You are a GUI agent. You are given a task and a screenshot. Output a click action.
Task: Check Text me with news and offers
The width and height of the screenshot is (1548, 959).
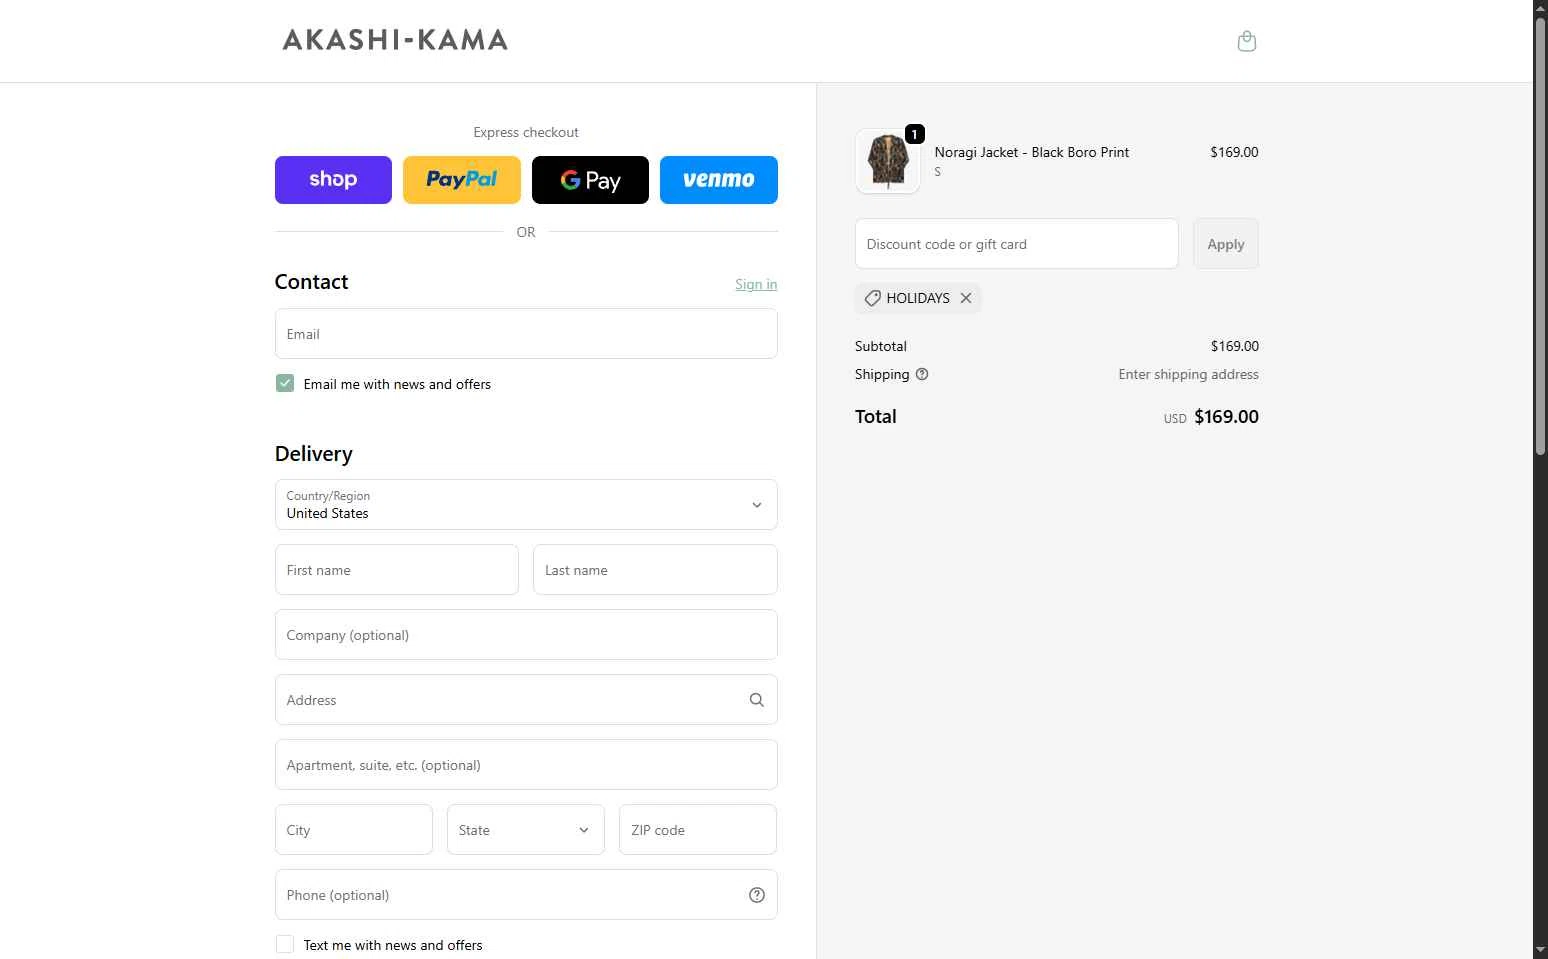click(x=285, y=944)
